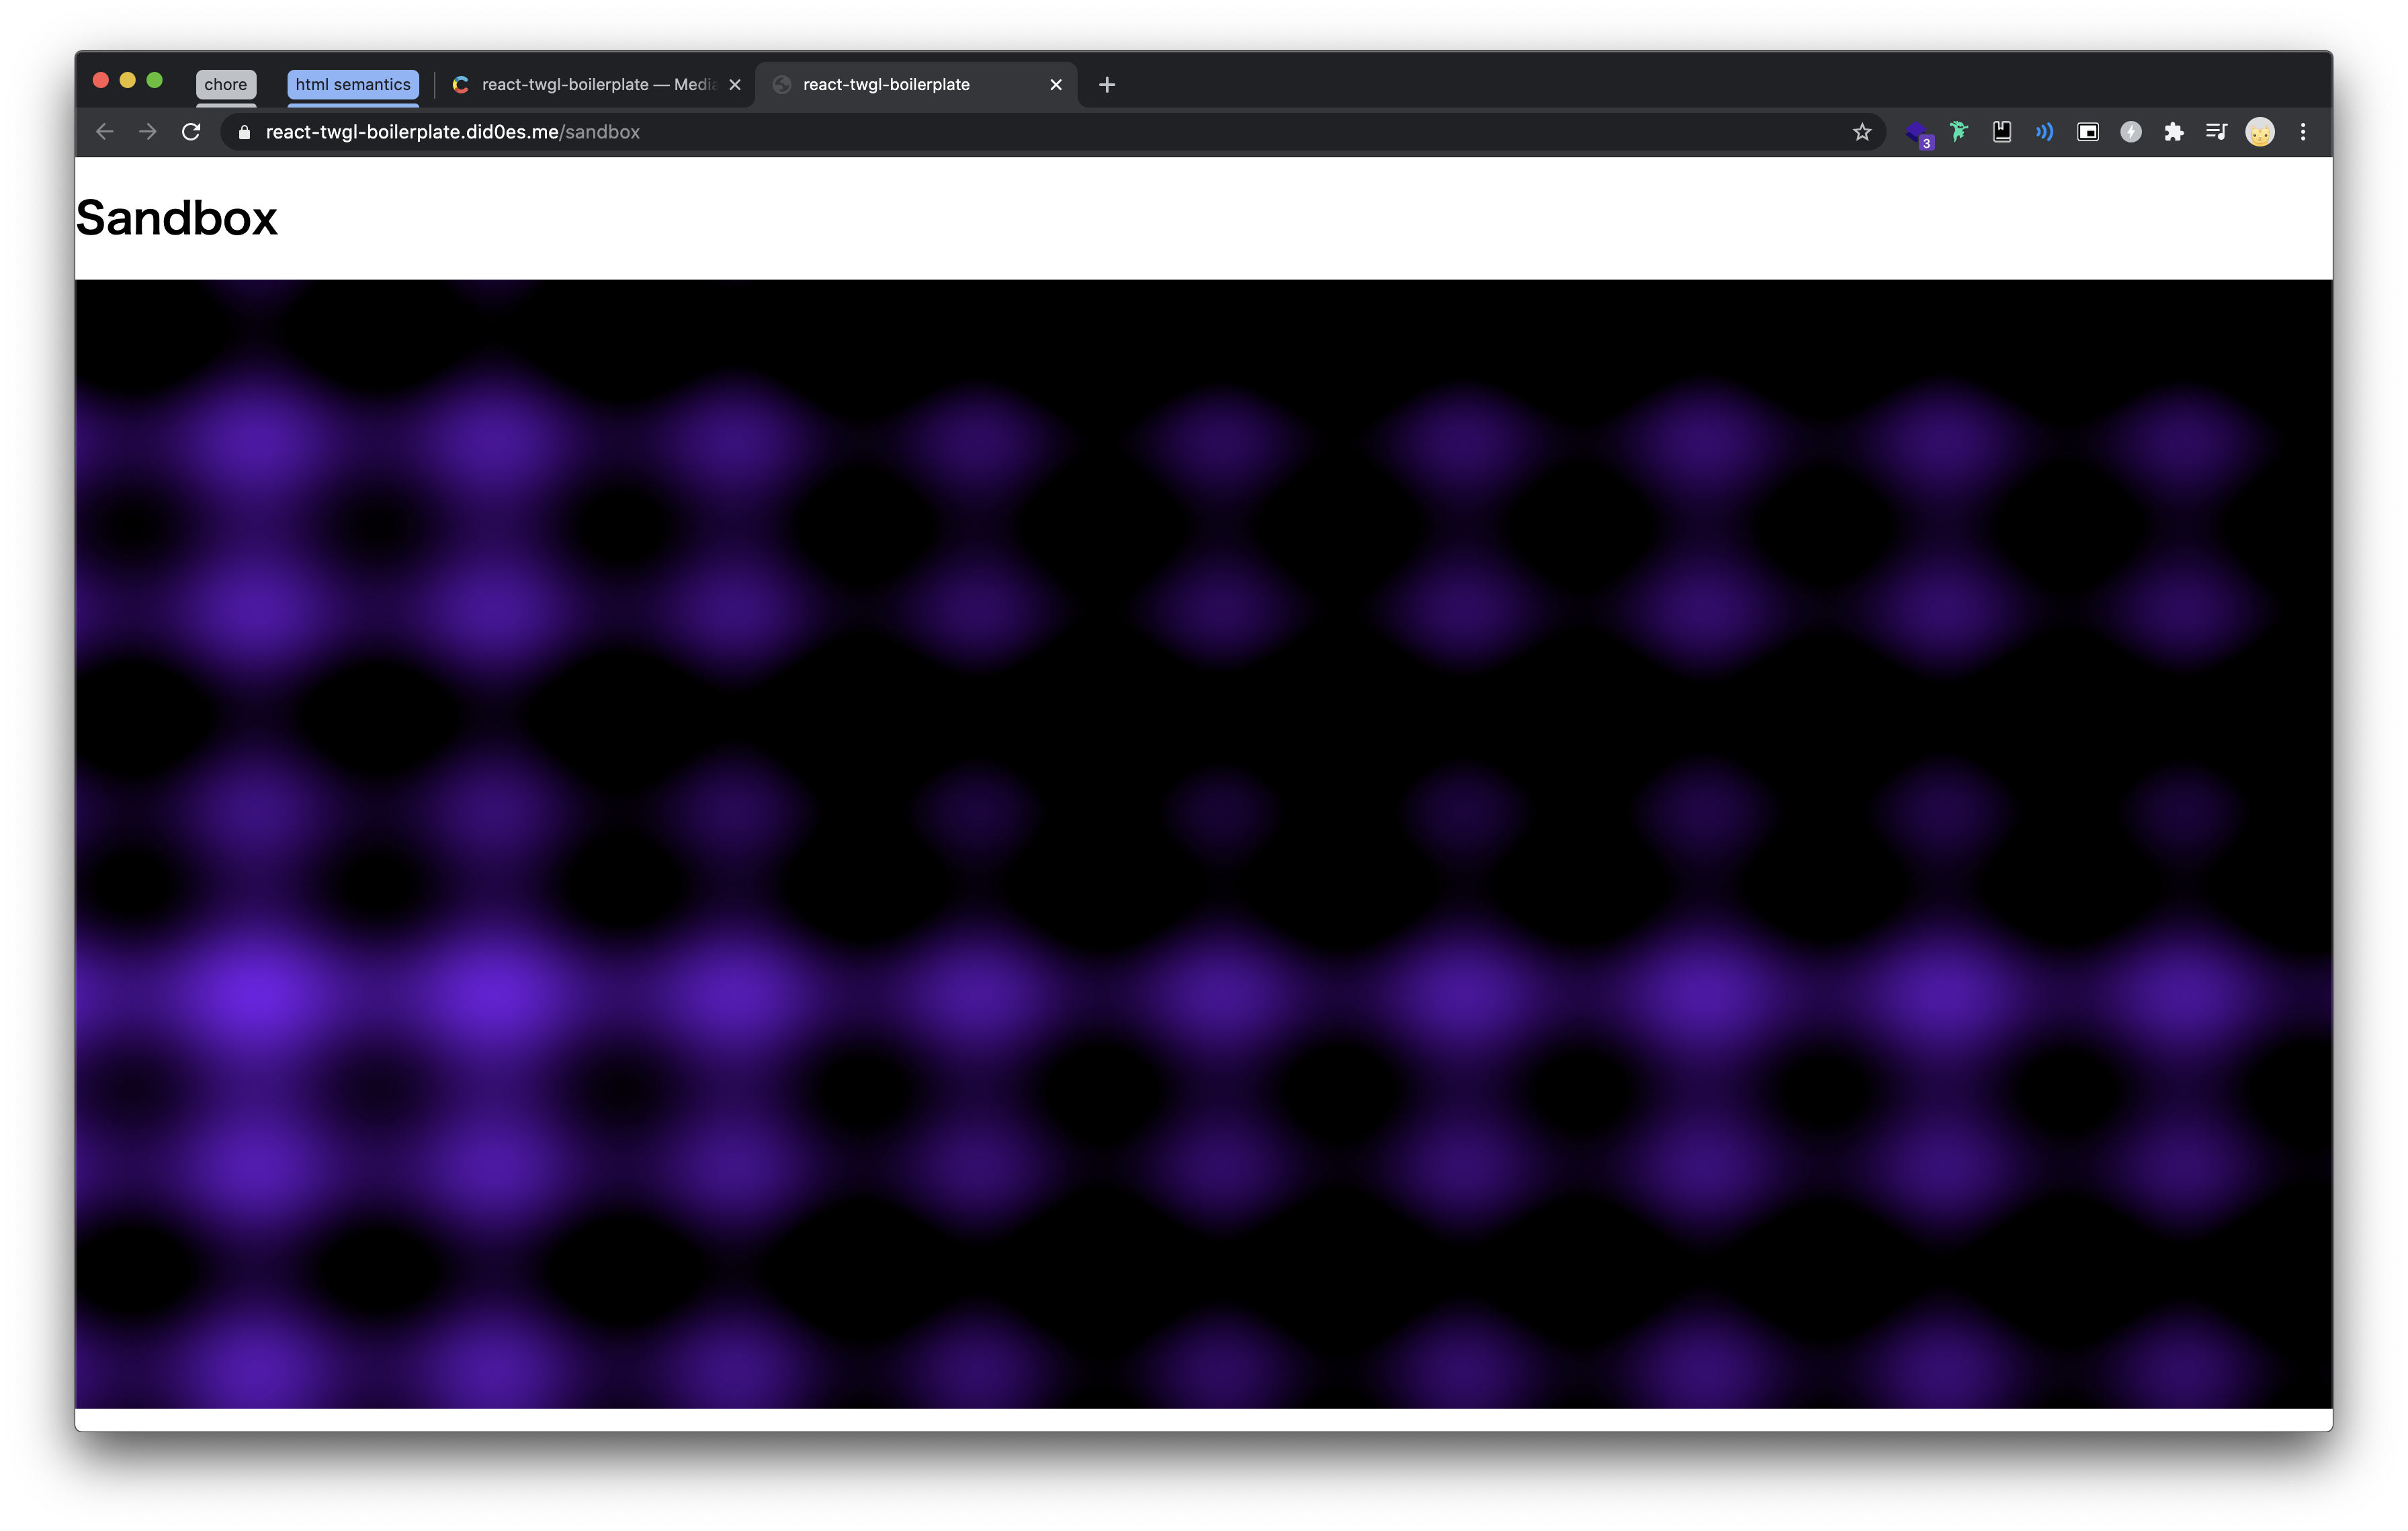The image size is (2408, 1531).
Task: View site info via the lock icon
Action: click(x=244, y=132)
